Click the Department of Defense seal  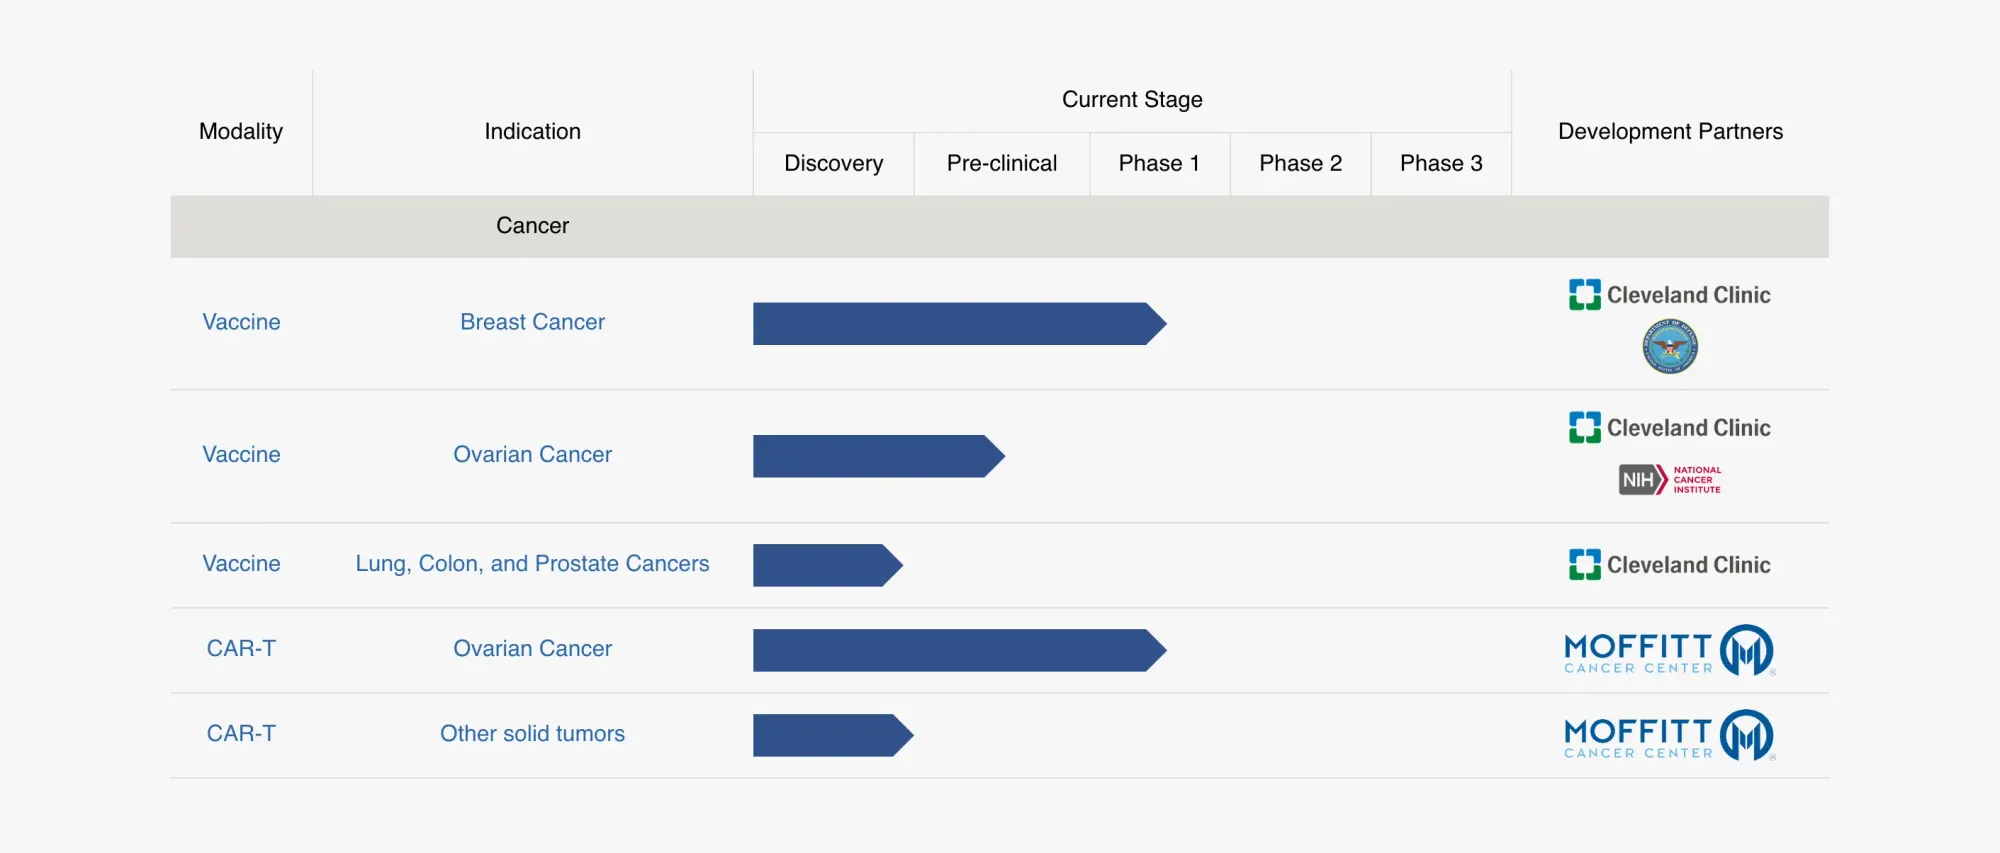[1669, 347]
